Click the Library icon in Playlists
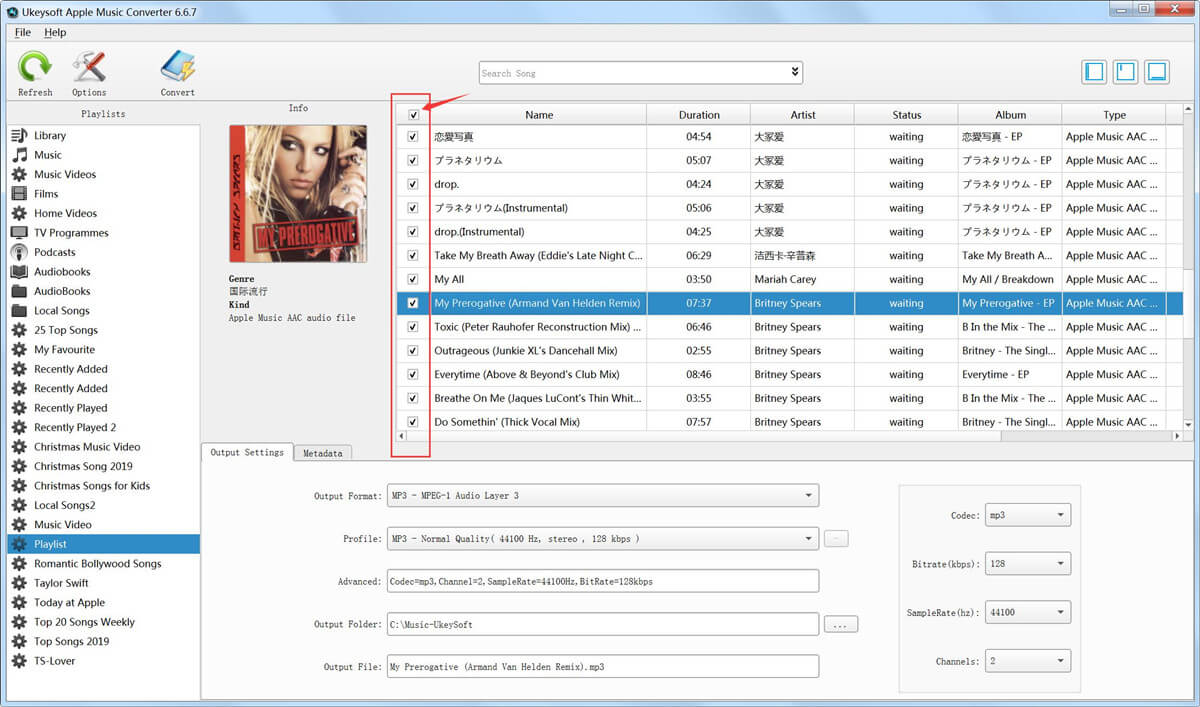The height and width of the screenshot is (707, 1200). point(19,135)
